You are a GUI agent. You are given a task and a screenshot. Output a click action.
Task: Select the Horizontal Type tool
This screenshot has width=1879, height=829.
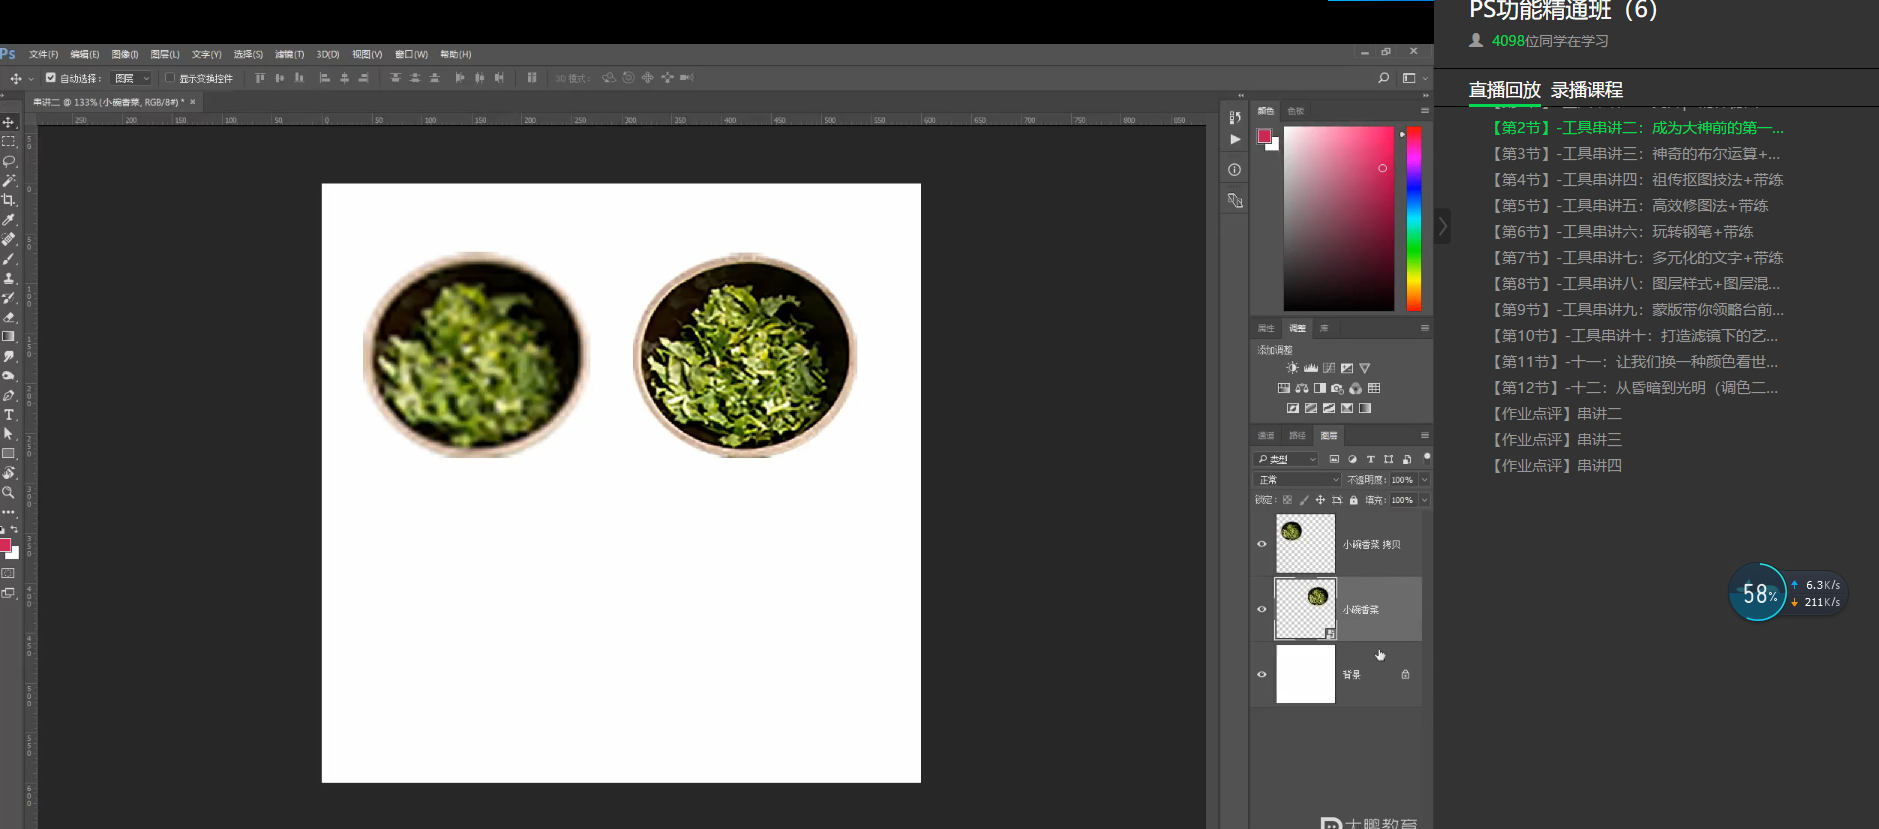9,415
